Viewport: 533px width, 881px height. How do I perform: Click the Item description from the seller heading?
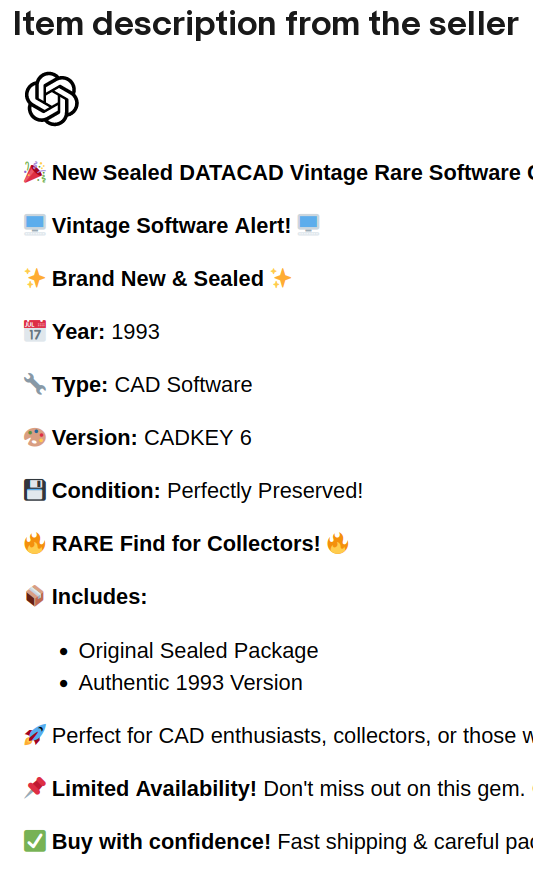click(266, 24)
